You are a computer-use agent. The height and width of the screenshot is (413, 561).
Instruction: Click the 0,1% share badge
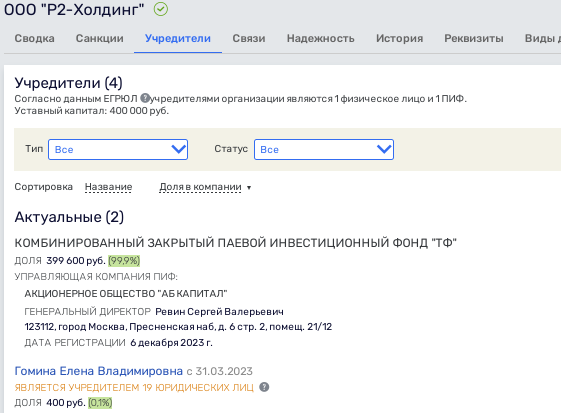pyautogui.click(x=100, y=403)
